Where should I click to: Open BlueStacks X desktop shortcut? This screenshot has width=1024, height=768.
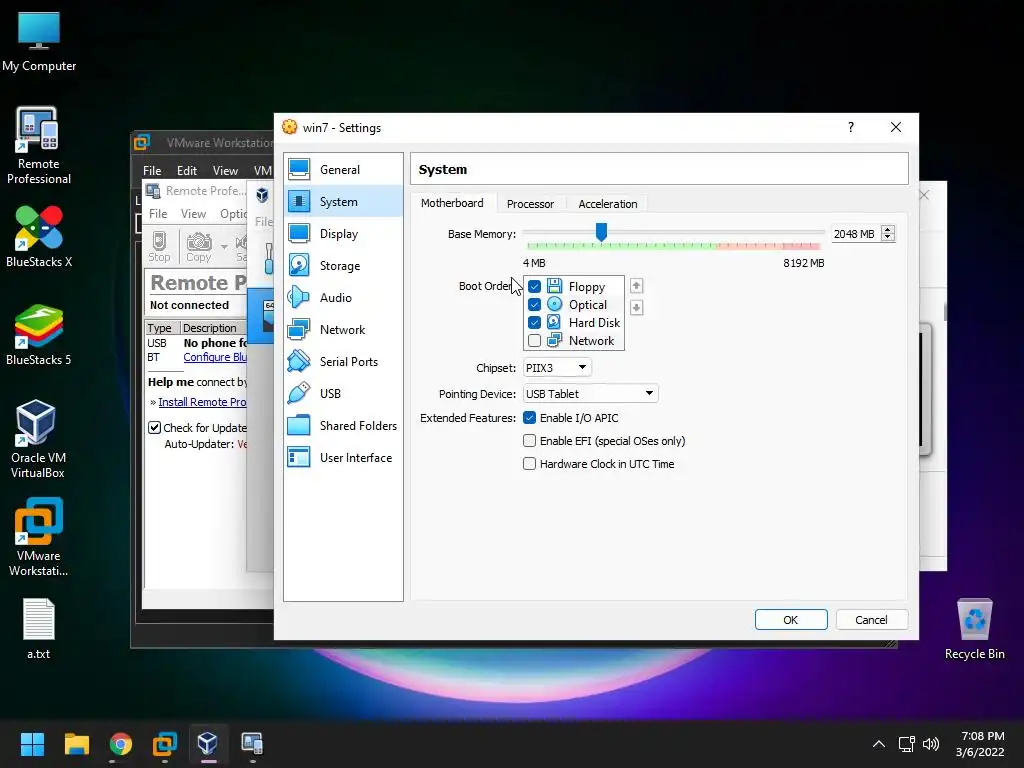click(39, 236)
